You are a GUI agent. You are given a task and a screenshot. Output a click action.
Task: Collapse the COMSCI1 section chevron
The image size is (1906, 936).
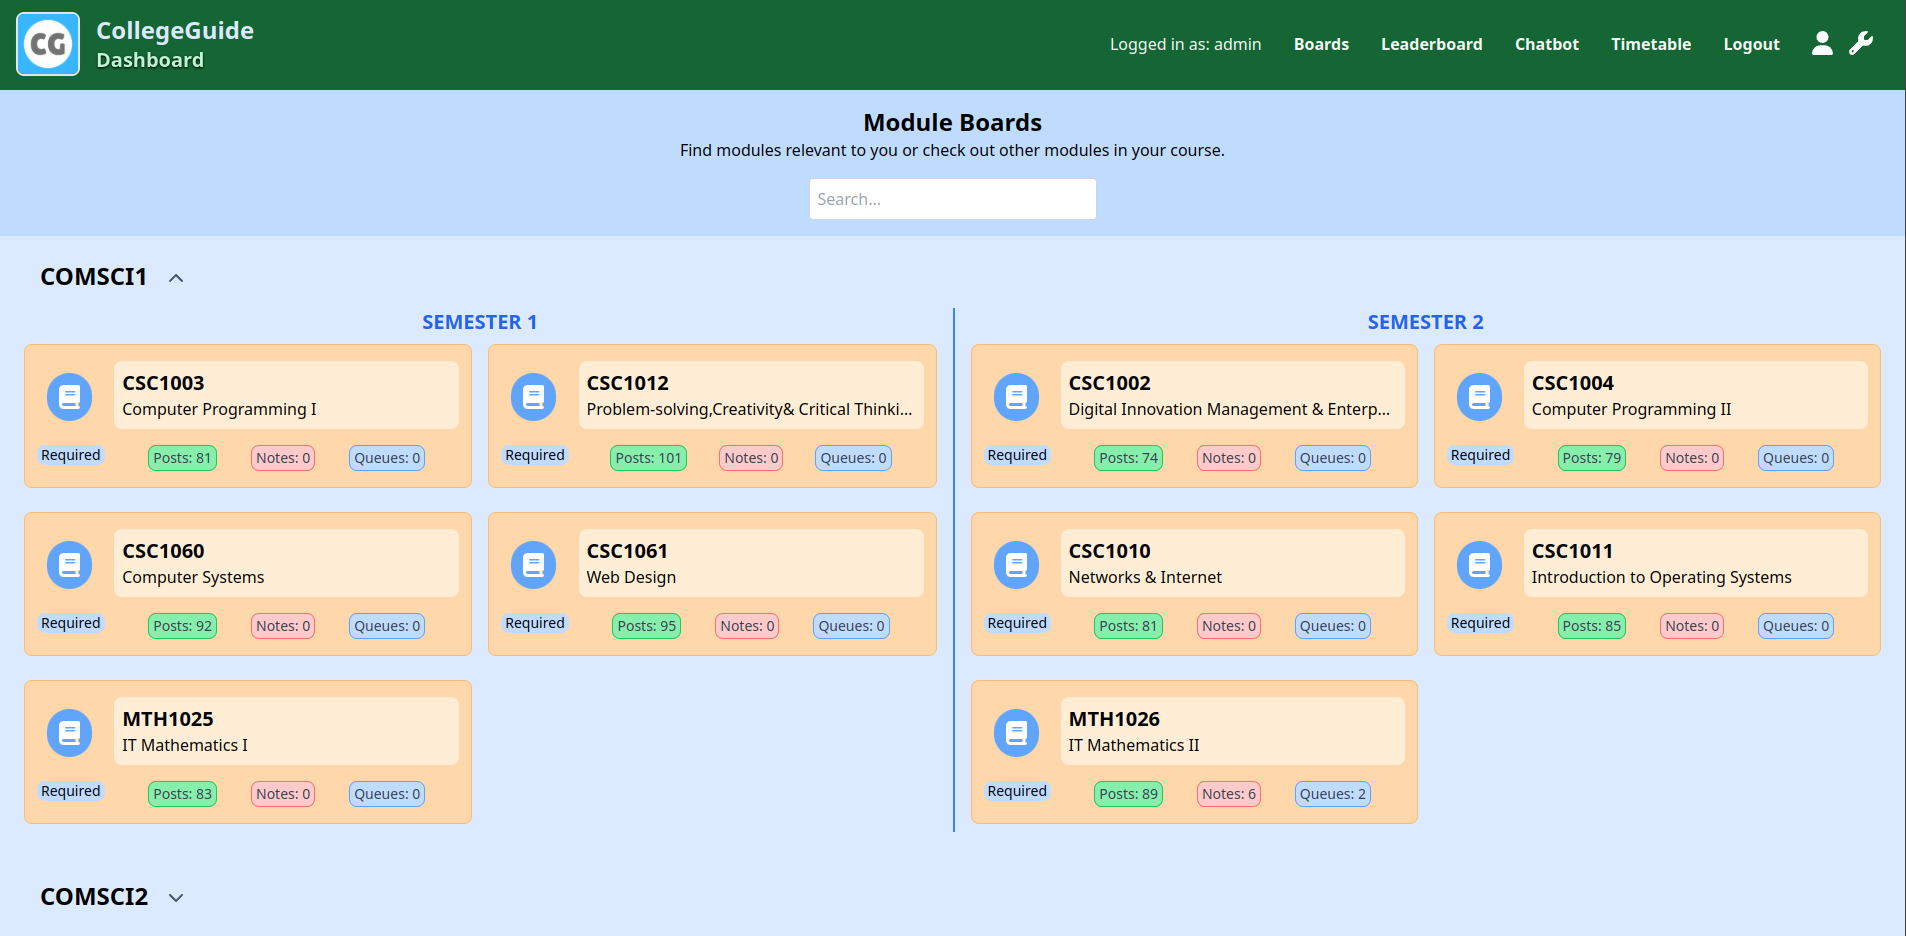click(x=176, y=278)
